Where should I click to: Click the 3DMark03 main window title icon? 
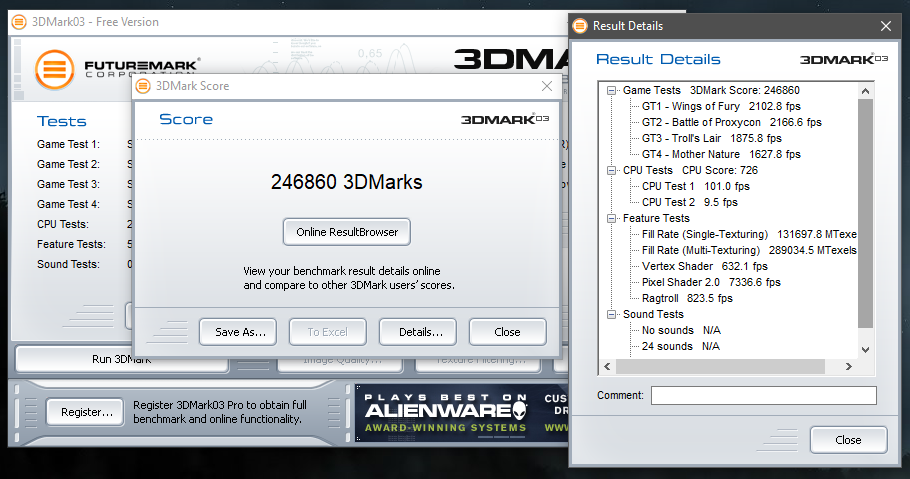(19, 22)
